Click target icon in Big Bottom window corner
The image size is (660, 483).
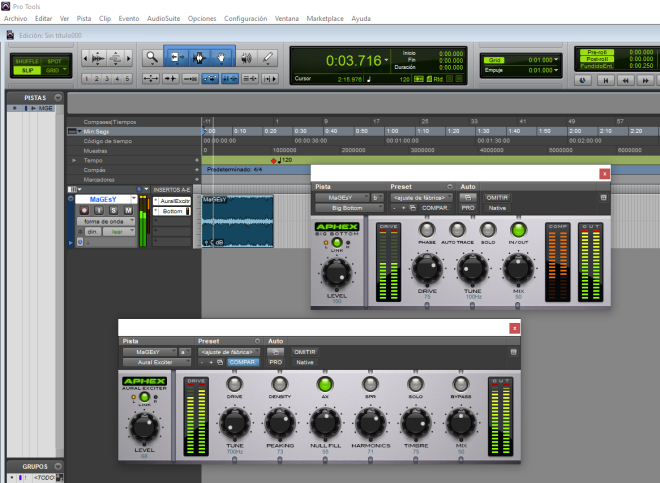604,197
